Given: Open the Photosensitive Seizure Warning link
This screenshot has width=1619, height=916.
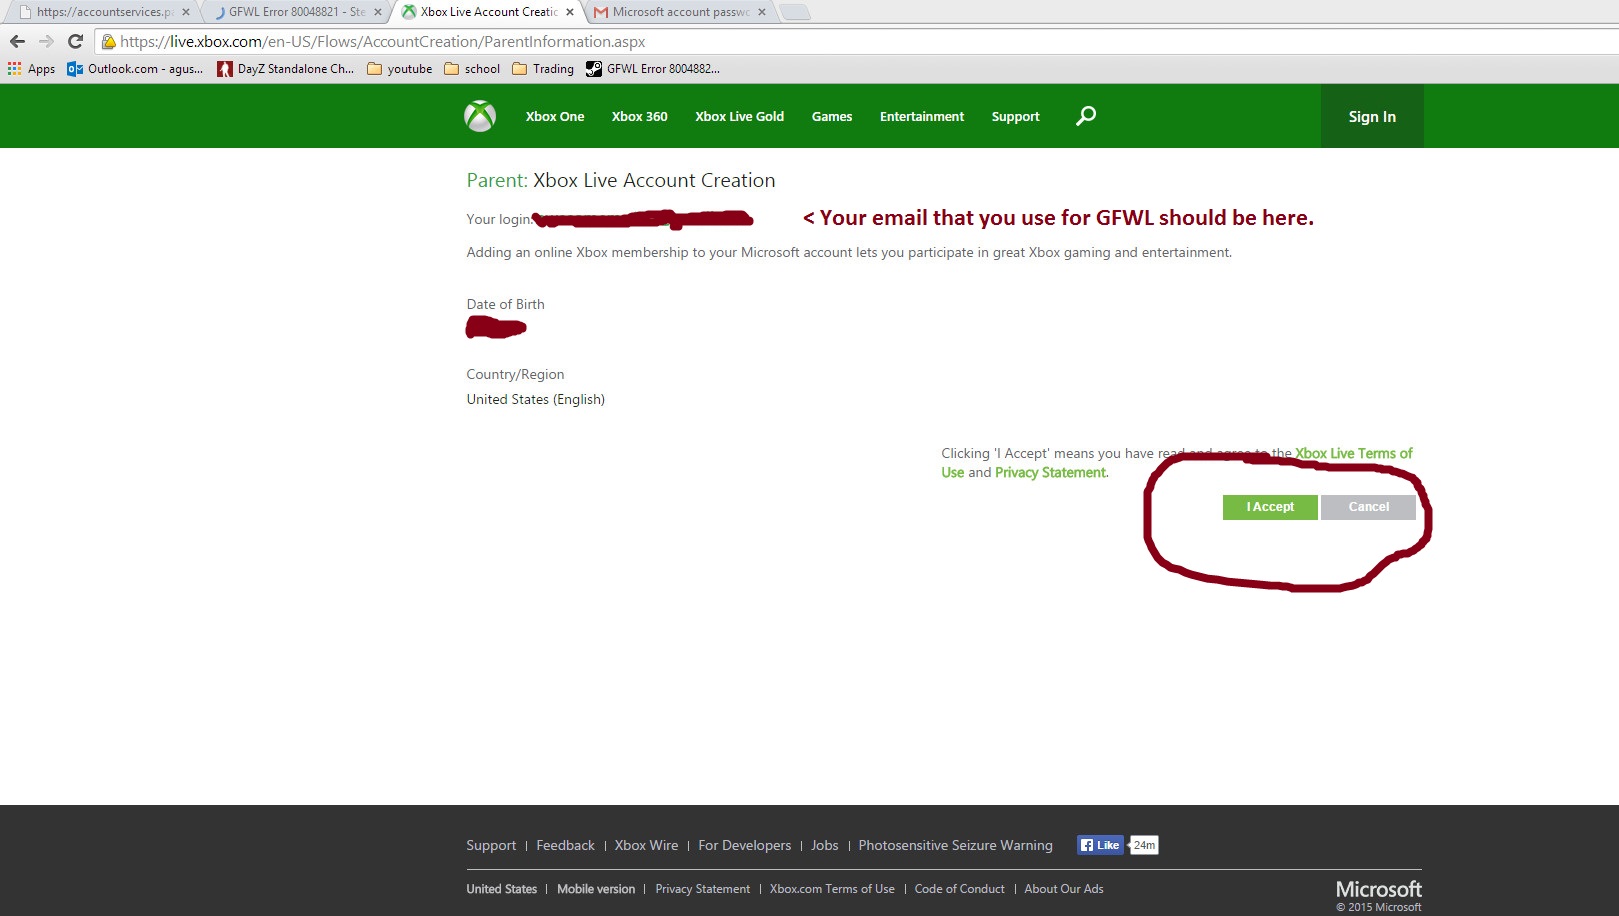Looking at the screenshot, I should coord(955,845).
